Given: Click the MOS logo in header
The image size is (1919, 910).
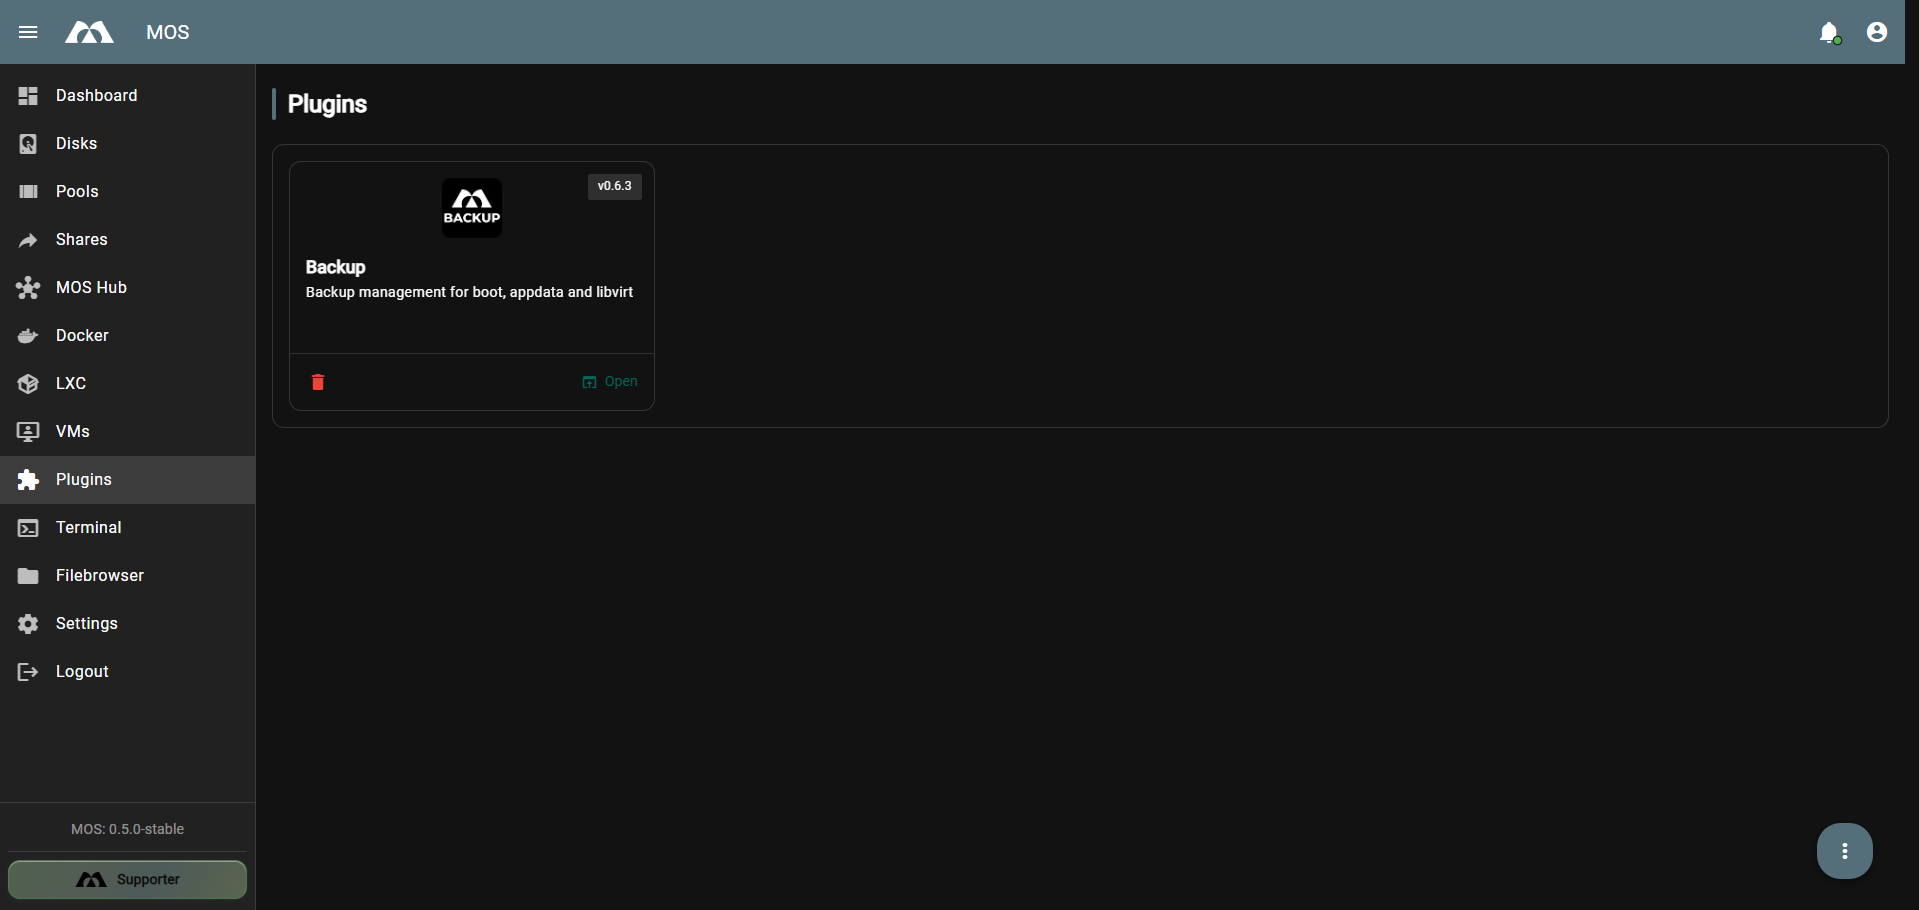Looking at the screenshot, I should (x=89, y=33).
